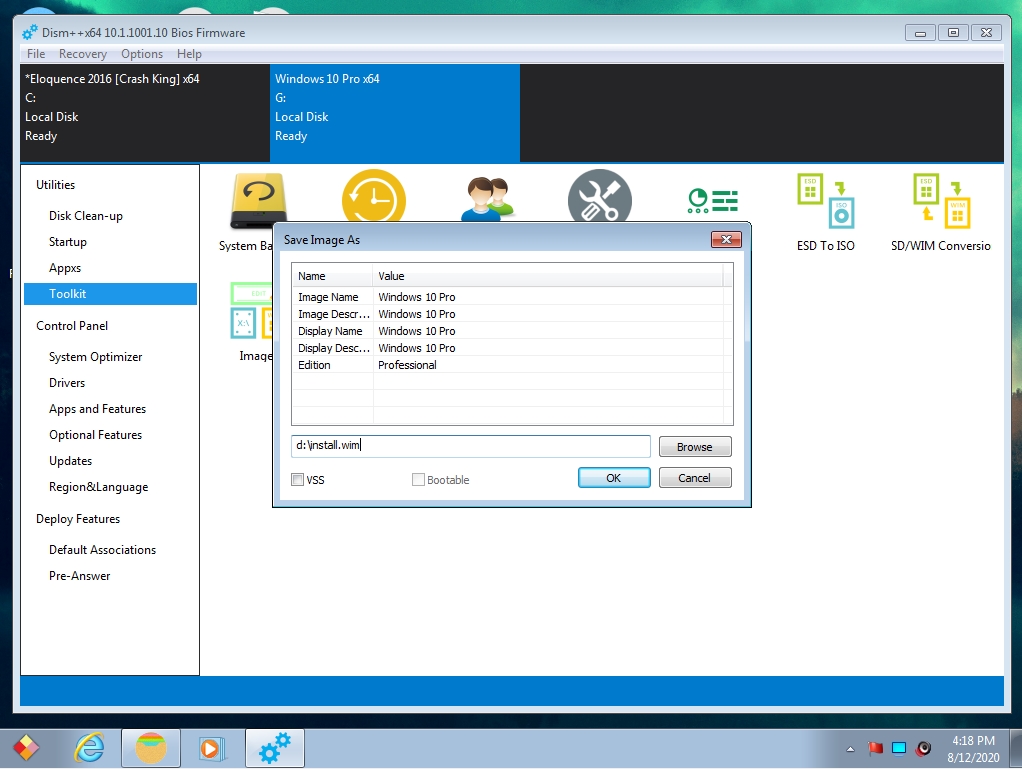The image size is (1022, 769).
Task: Open the Recovery menu
Action: [82, 53]
